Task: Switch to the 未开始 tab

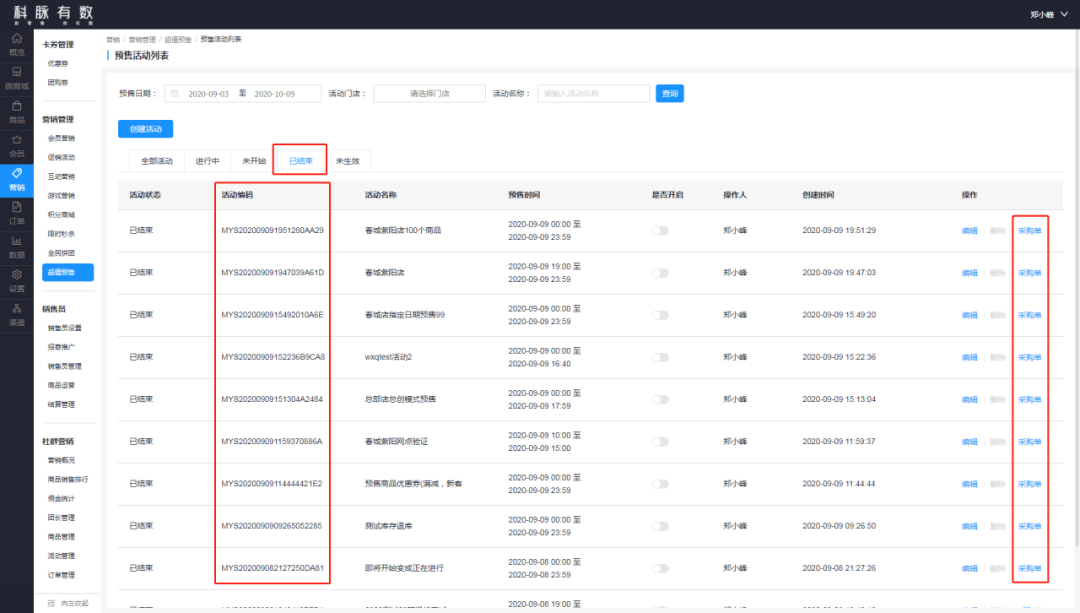Action: (253, 161)
